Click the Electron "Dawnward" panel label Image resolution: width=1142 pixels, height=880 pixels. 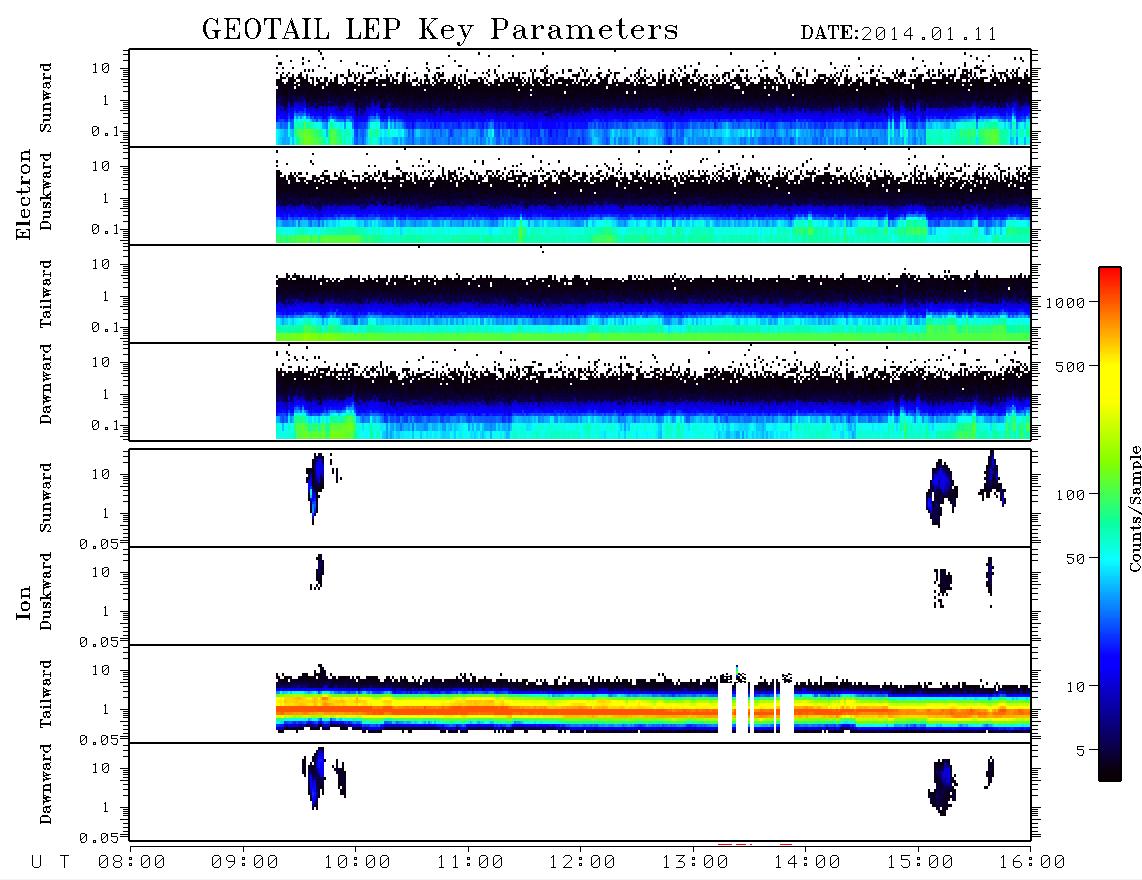tap(46, 384)
